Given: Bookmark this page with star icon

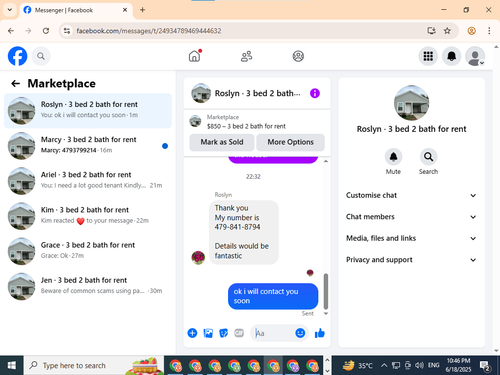Looking at the screenshot, I should [x=447, y=31].
